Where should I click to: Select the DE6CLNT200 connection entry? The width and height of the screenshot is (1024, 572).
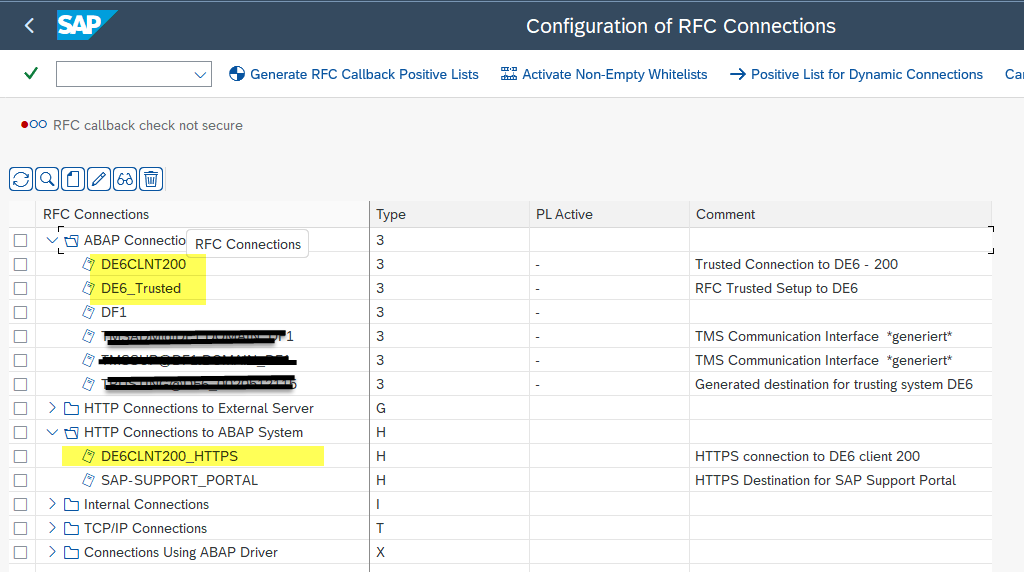pos(144,264)
